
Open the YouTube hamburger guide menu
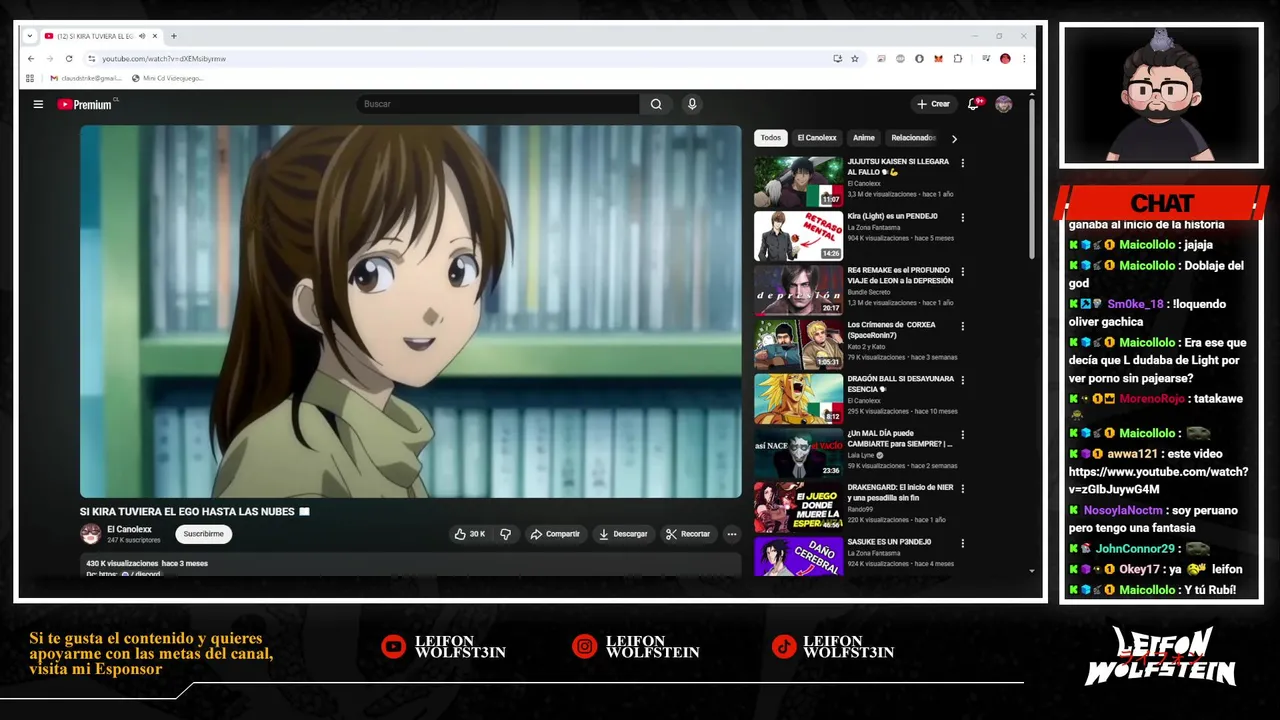pyautogui.click(x=38, y=104)
